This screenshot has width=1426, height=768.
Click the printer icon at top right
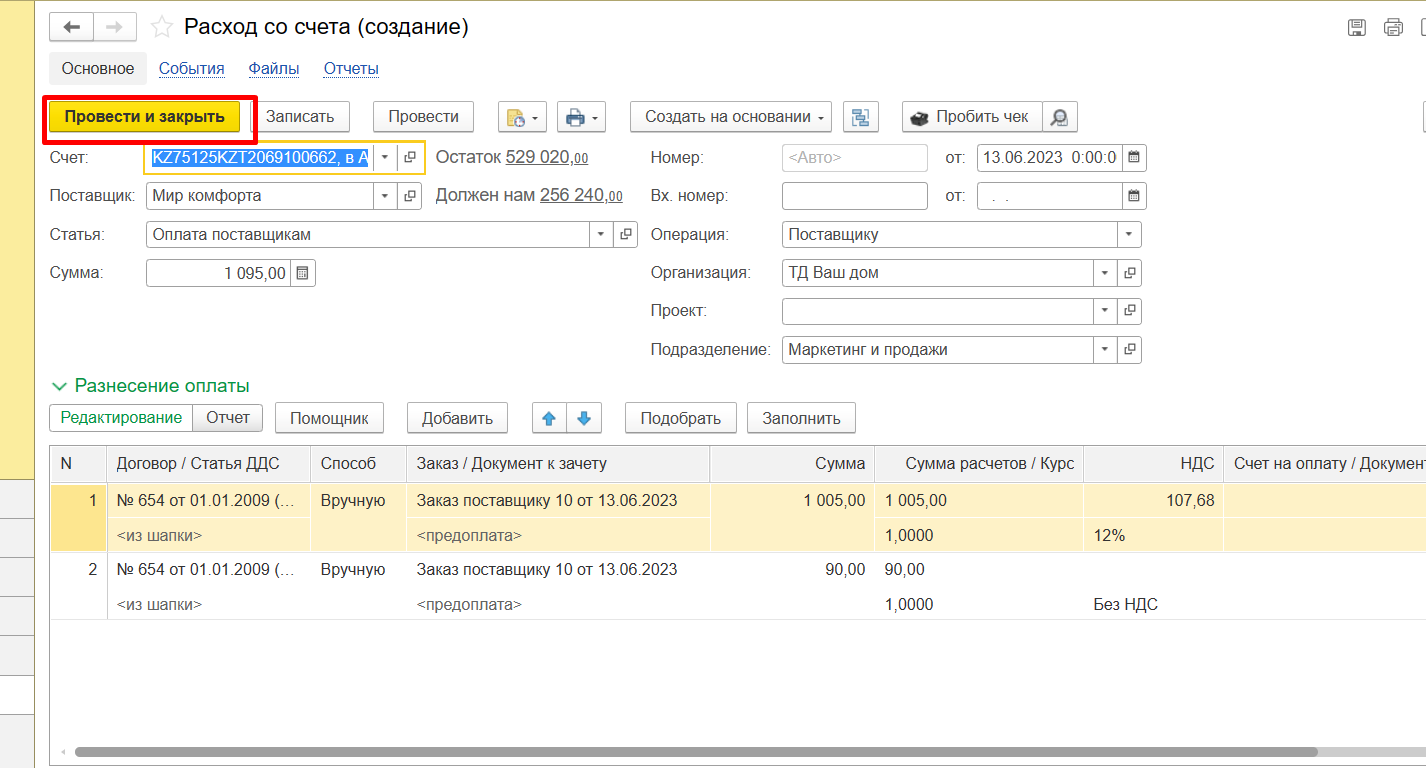click(x=1393, y=28)
